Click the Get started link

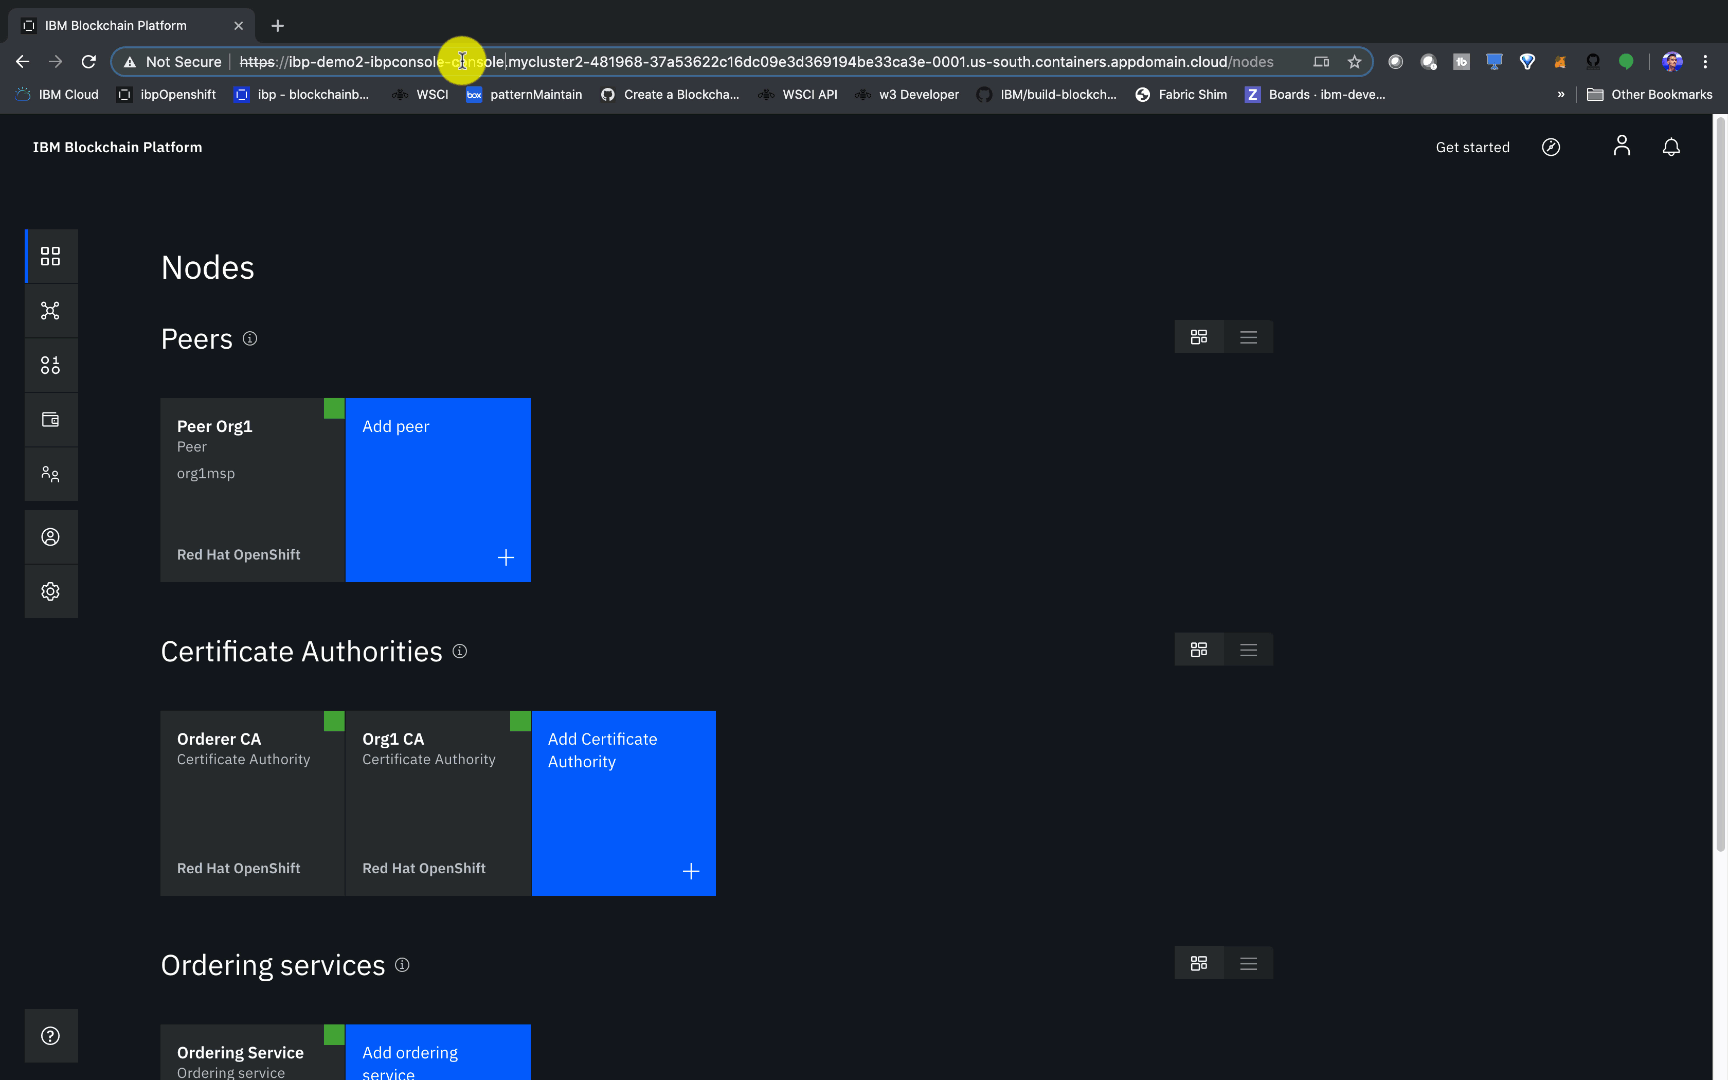(1472, 147)
